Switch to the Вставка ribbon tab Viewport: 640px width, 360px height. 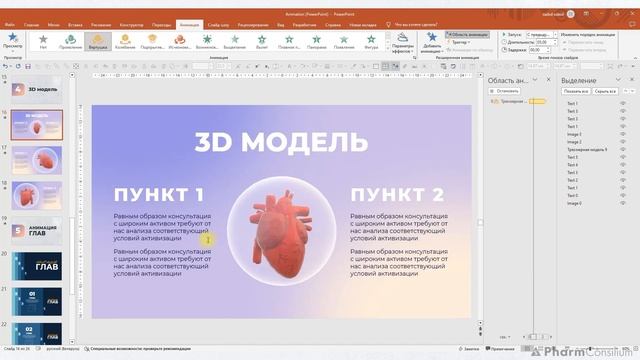(75, 25)
